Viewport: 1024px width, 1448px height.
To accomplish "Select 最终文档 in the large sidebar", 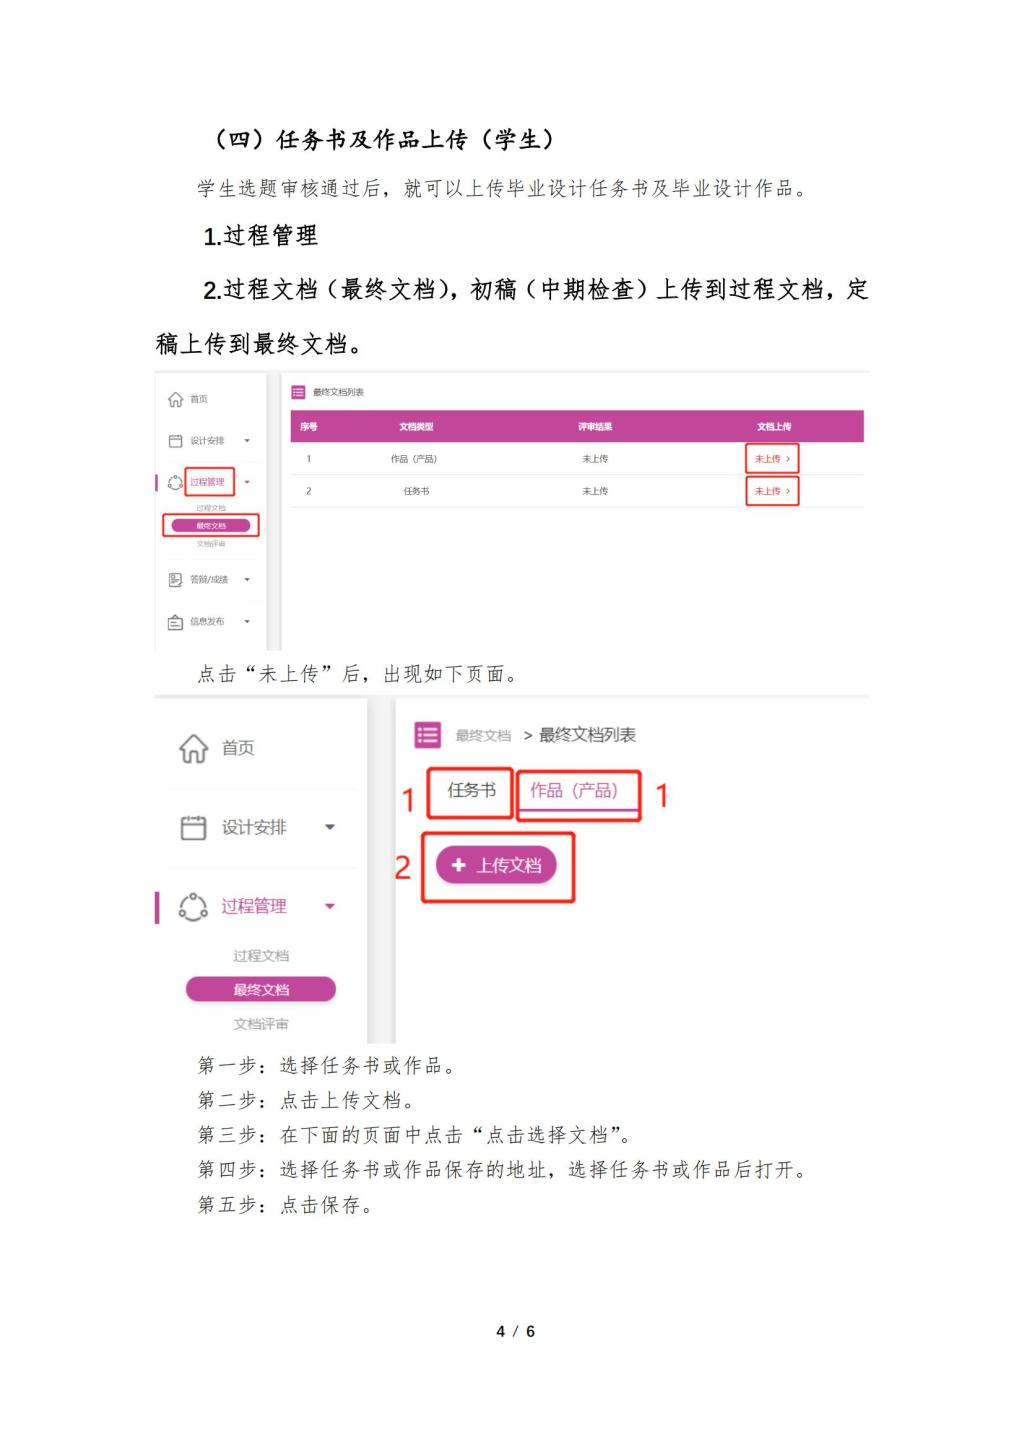I will click(261, 989).
